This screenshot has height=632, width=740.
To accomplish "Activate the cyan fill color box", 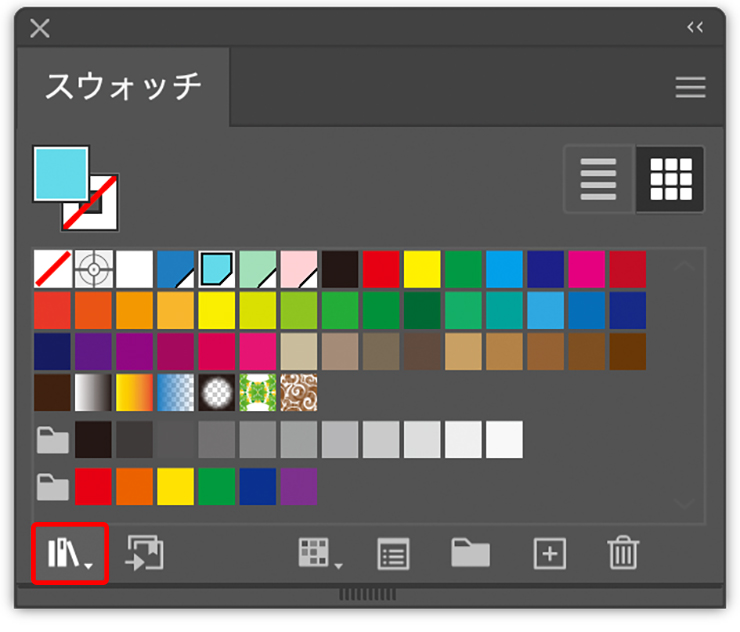I will click(60, 173).
